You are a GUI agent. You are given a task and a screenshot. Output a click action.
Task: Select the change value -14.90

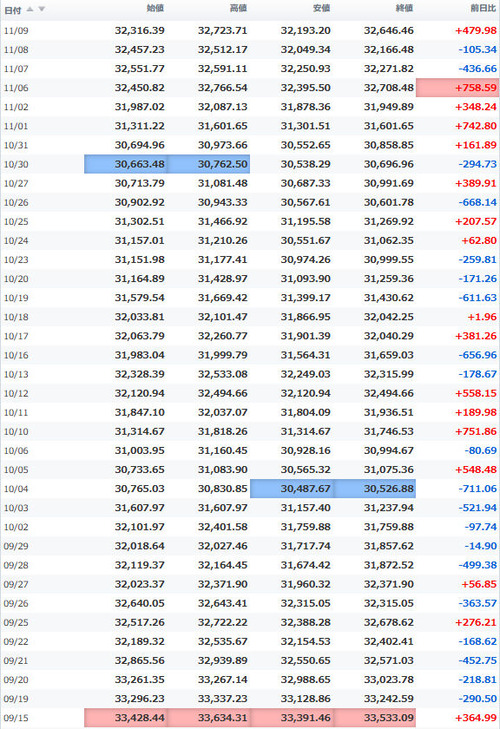coord(480,546)
